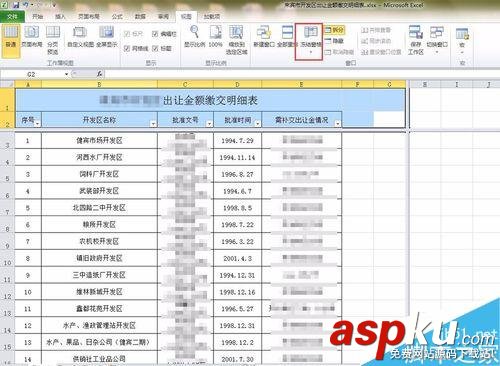Click the cell 武装部开发区
The height and width of the screenshot is (366, 500).
[99, 191]
